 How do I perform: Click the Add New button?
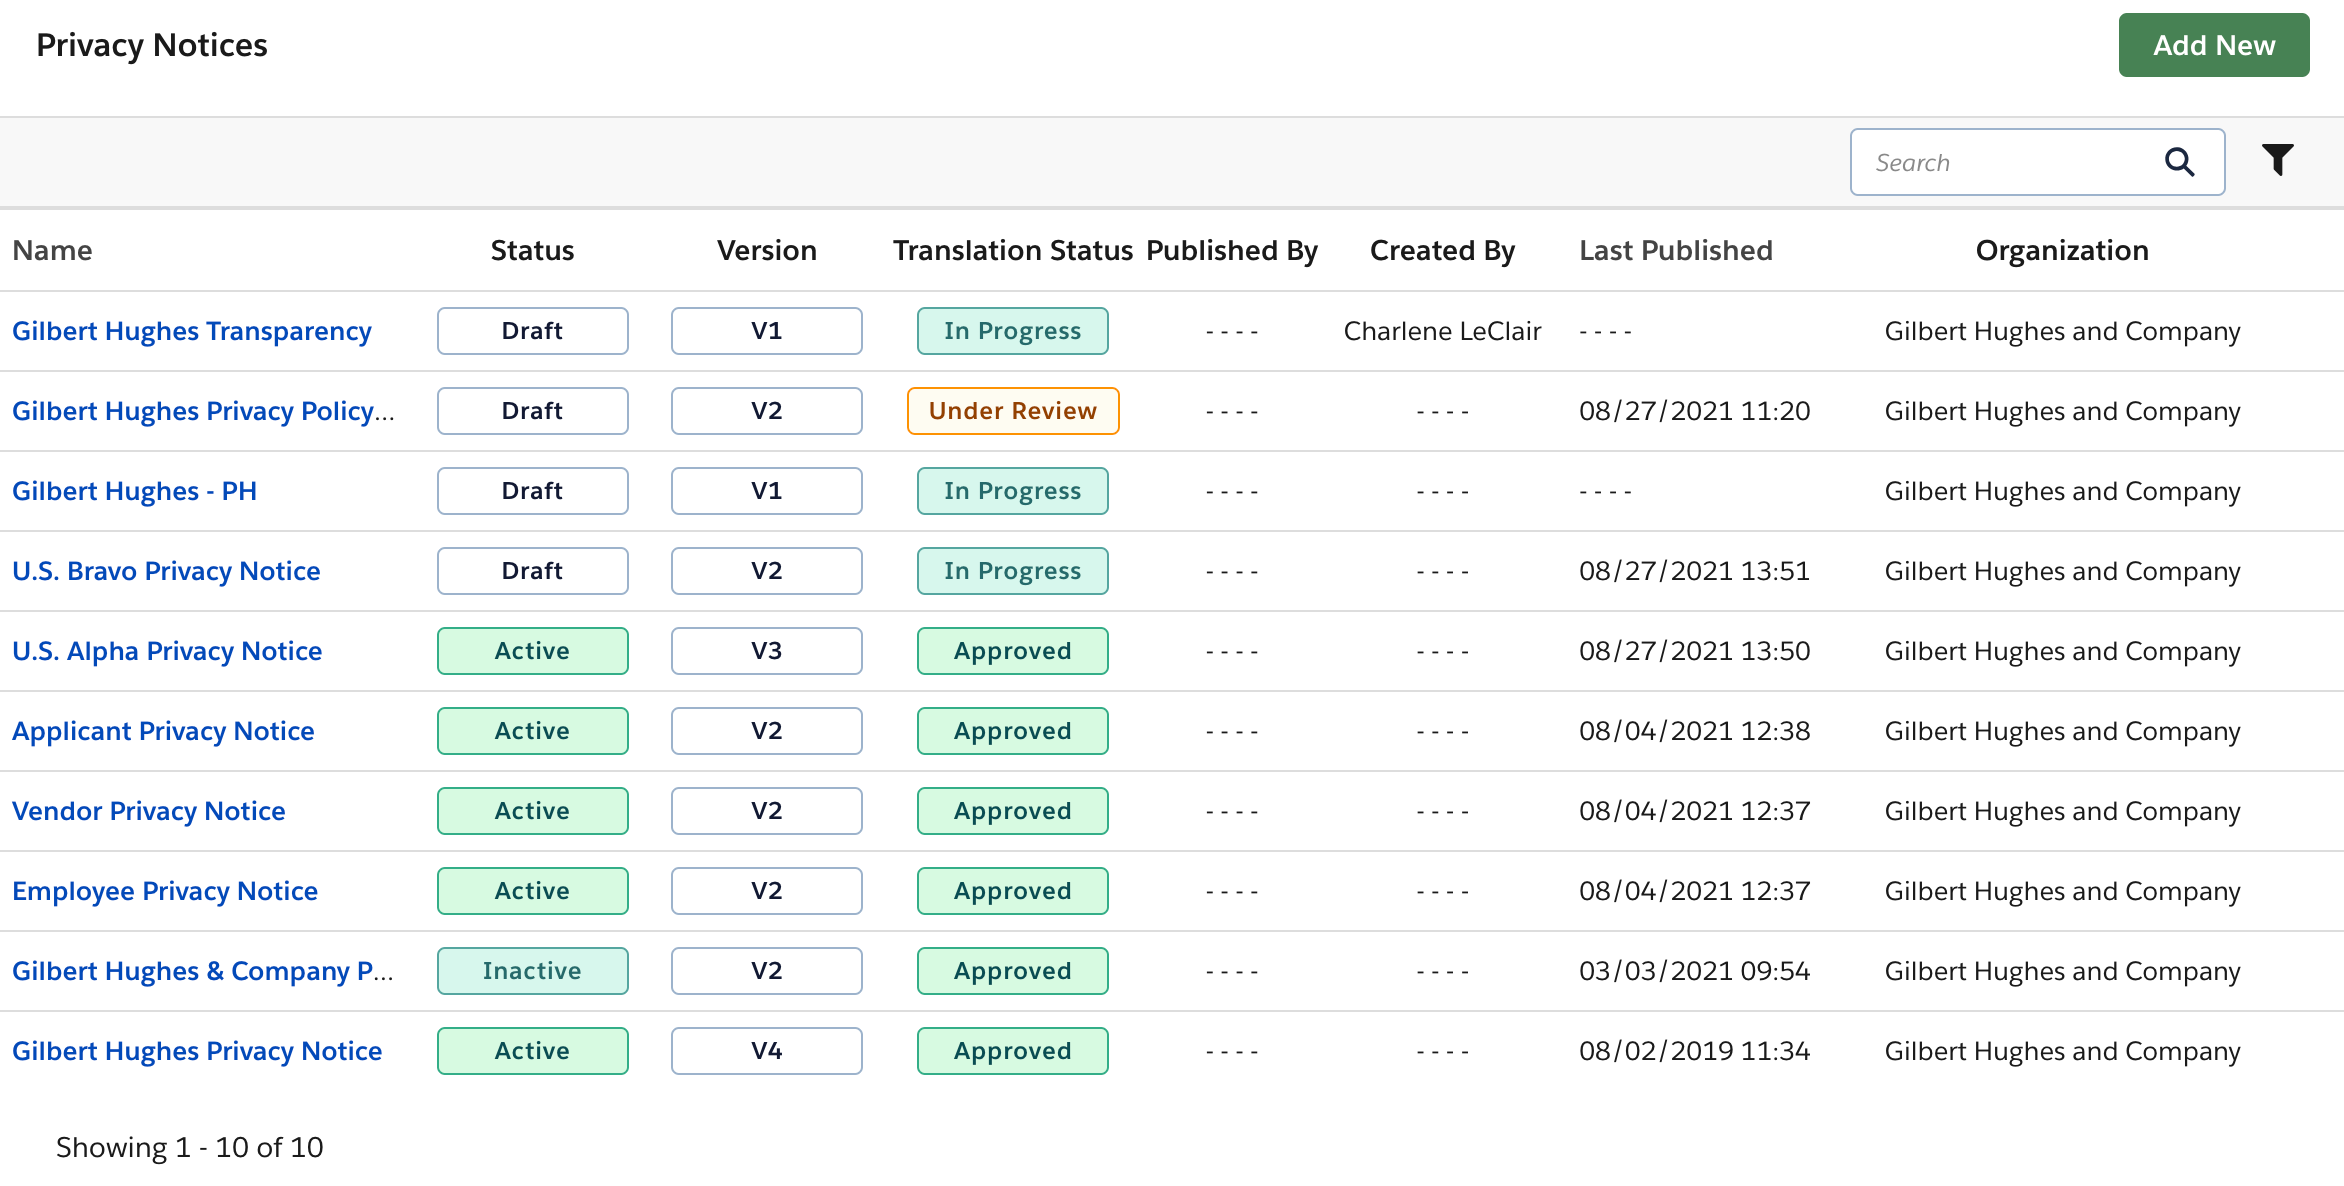pyautogui.click(x=2213, y=44)
